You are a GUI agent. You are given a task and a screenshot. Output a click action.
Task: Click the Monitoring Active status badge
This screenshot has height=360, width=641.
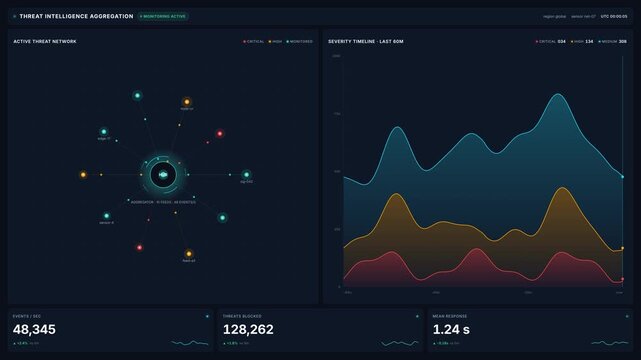[x=163, y=16]
